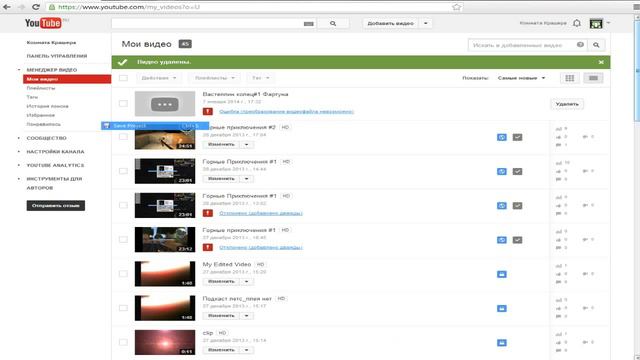Click the video count badge beside Мои видео

(x=185, y=44)
